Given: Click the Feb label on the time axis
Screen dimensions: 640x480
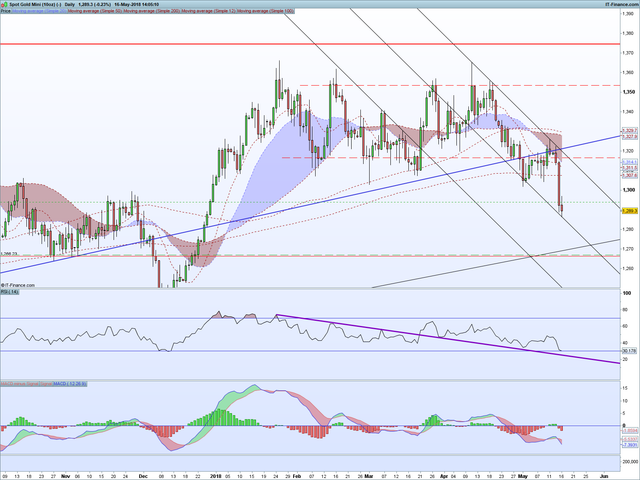Looking at the screenshot, I should [297, 476].
